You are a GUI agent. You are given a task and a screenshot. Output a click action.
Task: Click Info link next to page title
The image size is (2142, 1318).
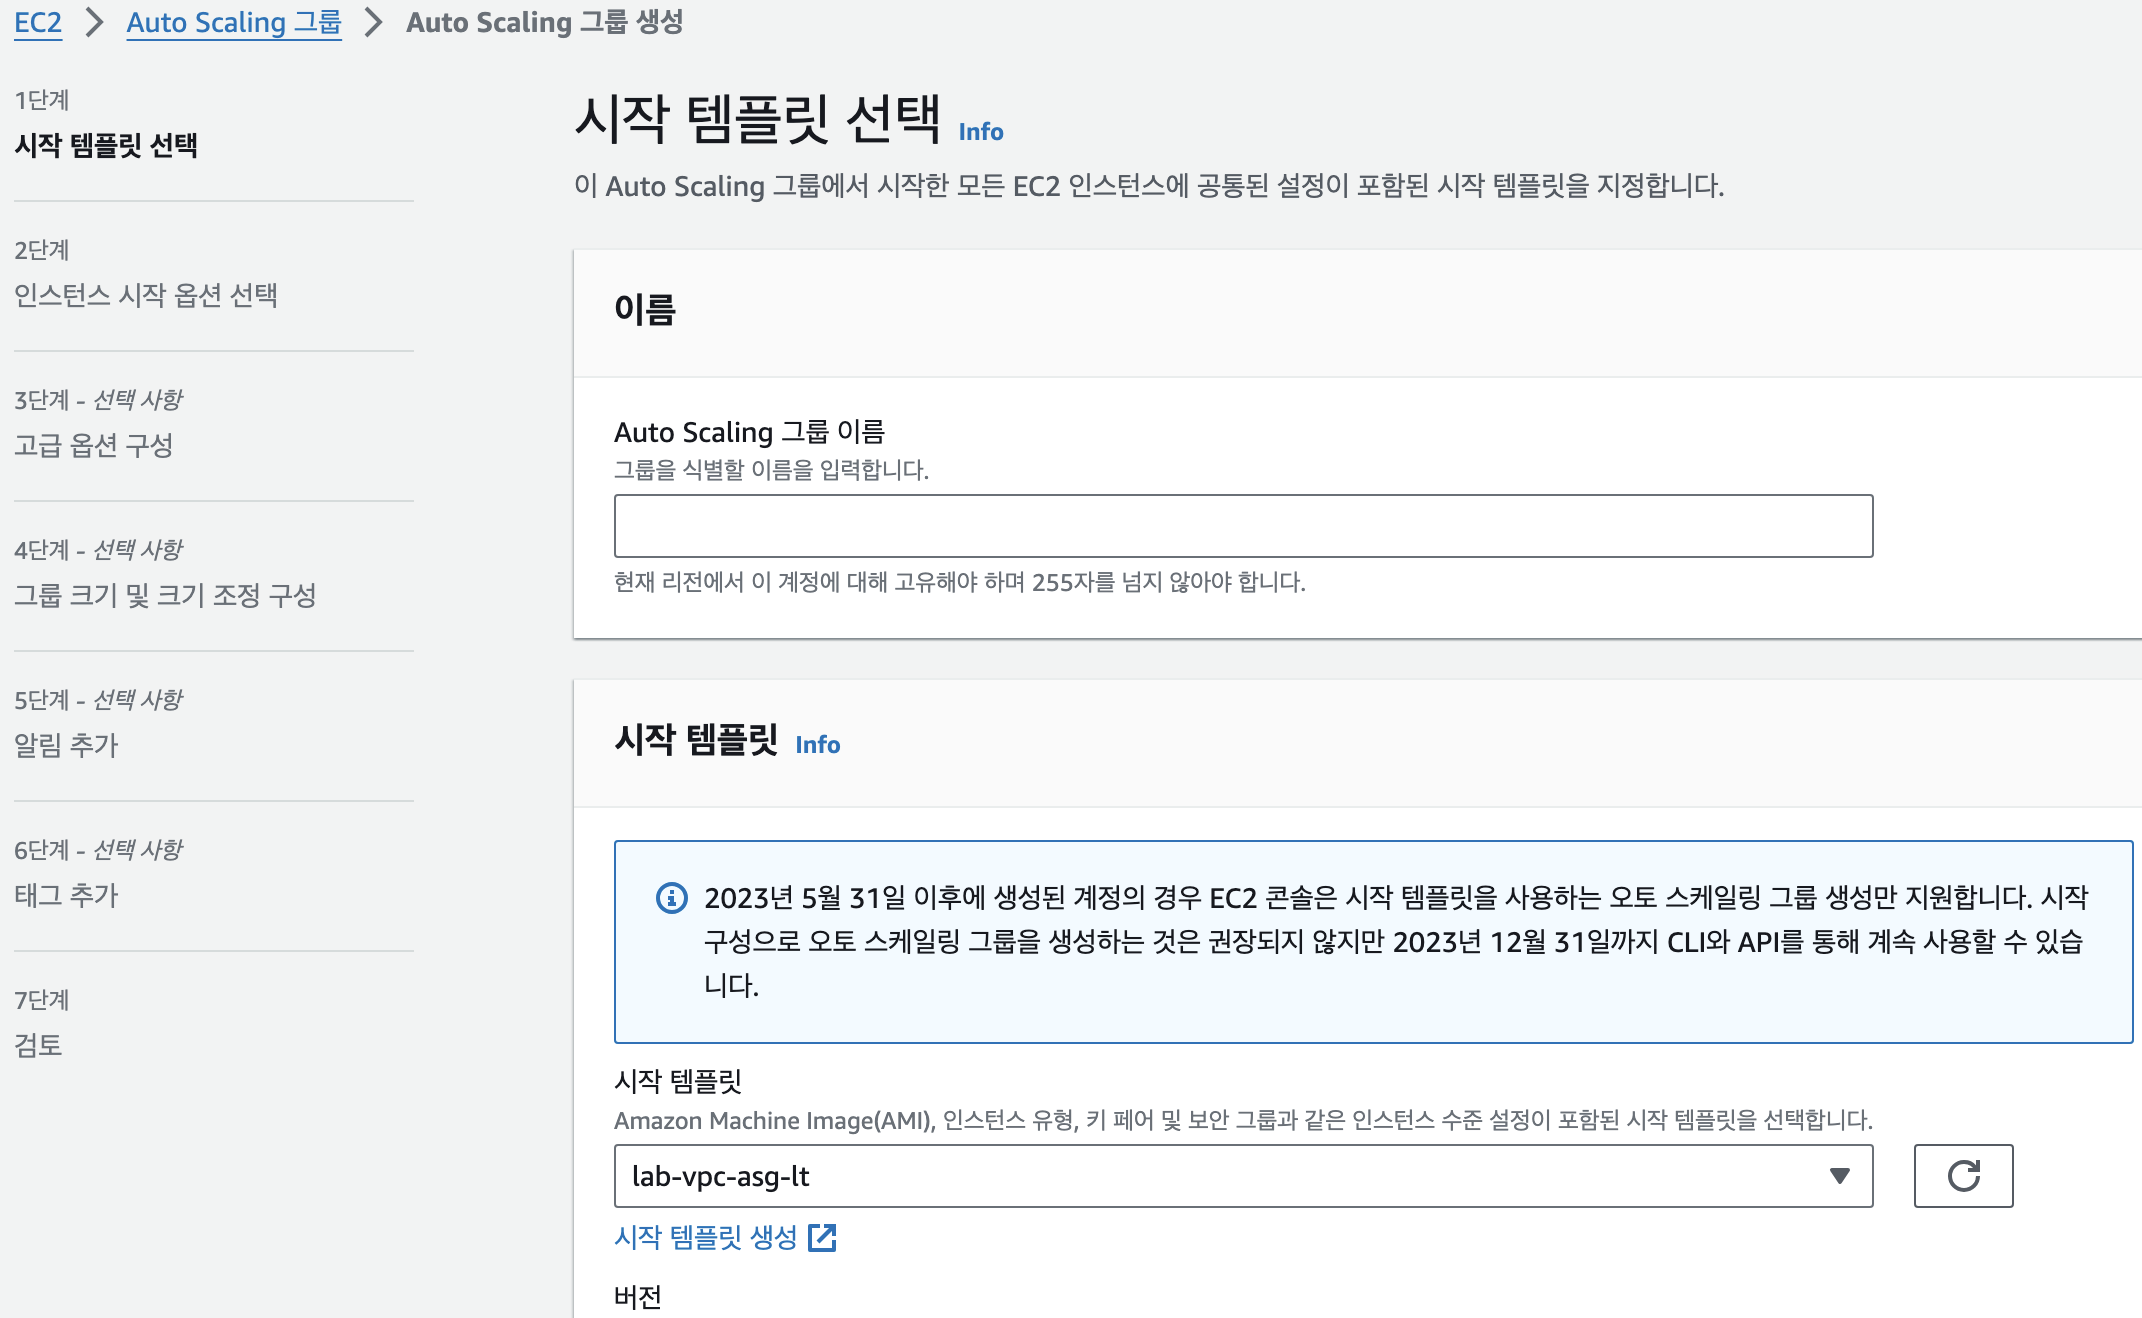[x=980, y=132]
